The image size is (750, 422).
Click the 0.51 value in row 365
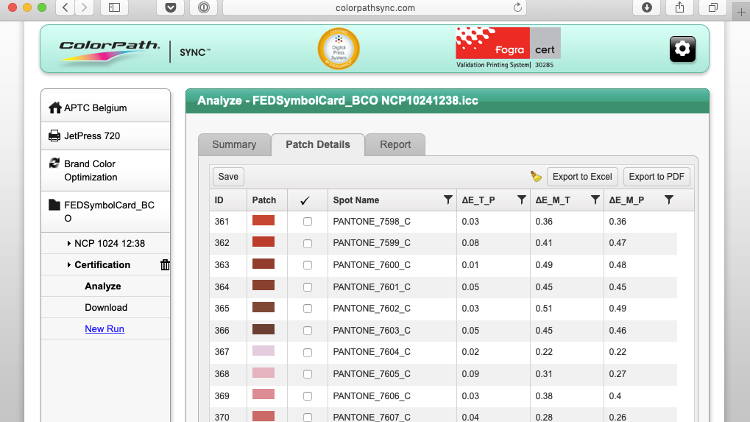click(544, 309)
